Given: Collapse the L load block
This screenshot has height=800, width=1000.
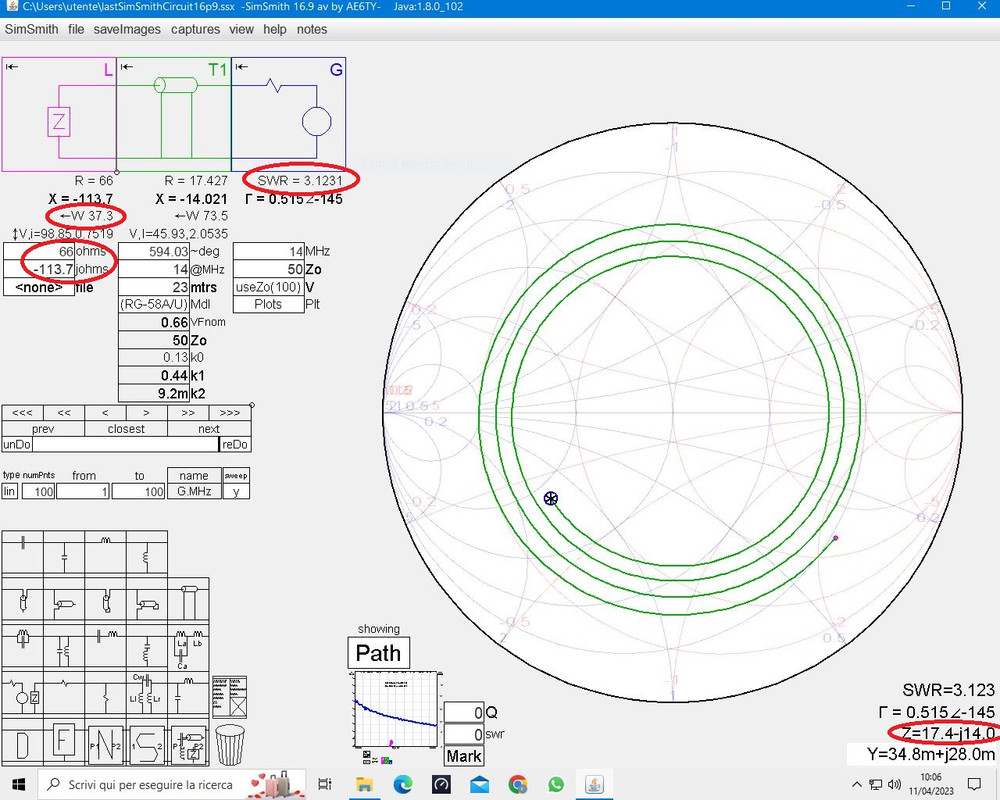Looking at the screenshot, I should coord(12,66).
